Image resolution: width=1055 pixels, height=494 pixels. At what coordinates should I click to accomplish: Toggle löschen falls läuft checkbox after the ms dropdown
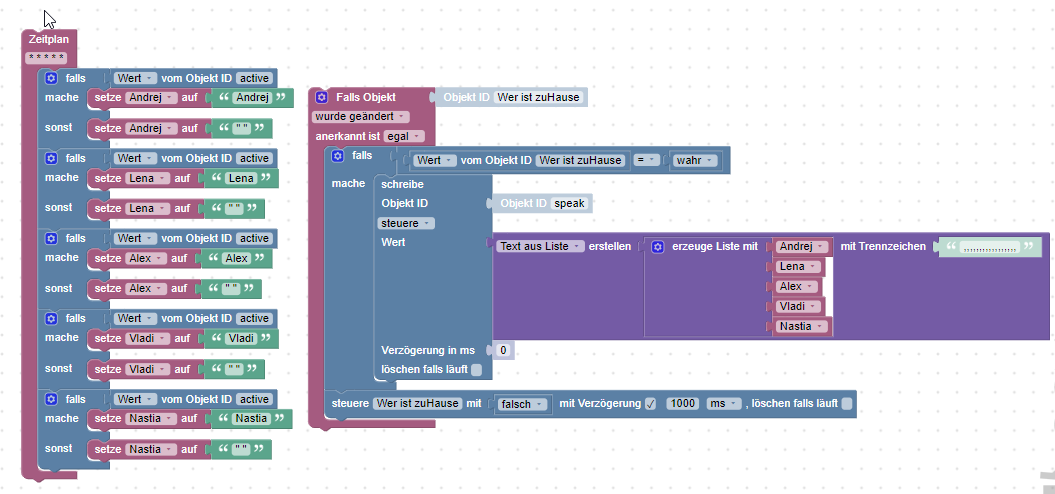click(846, 404)
